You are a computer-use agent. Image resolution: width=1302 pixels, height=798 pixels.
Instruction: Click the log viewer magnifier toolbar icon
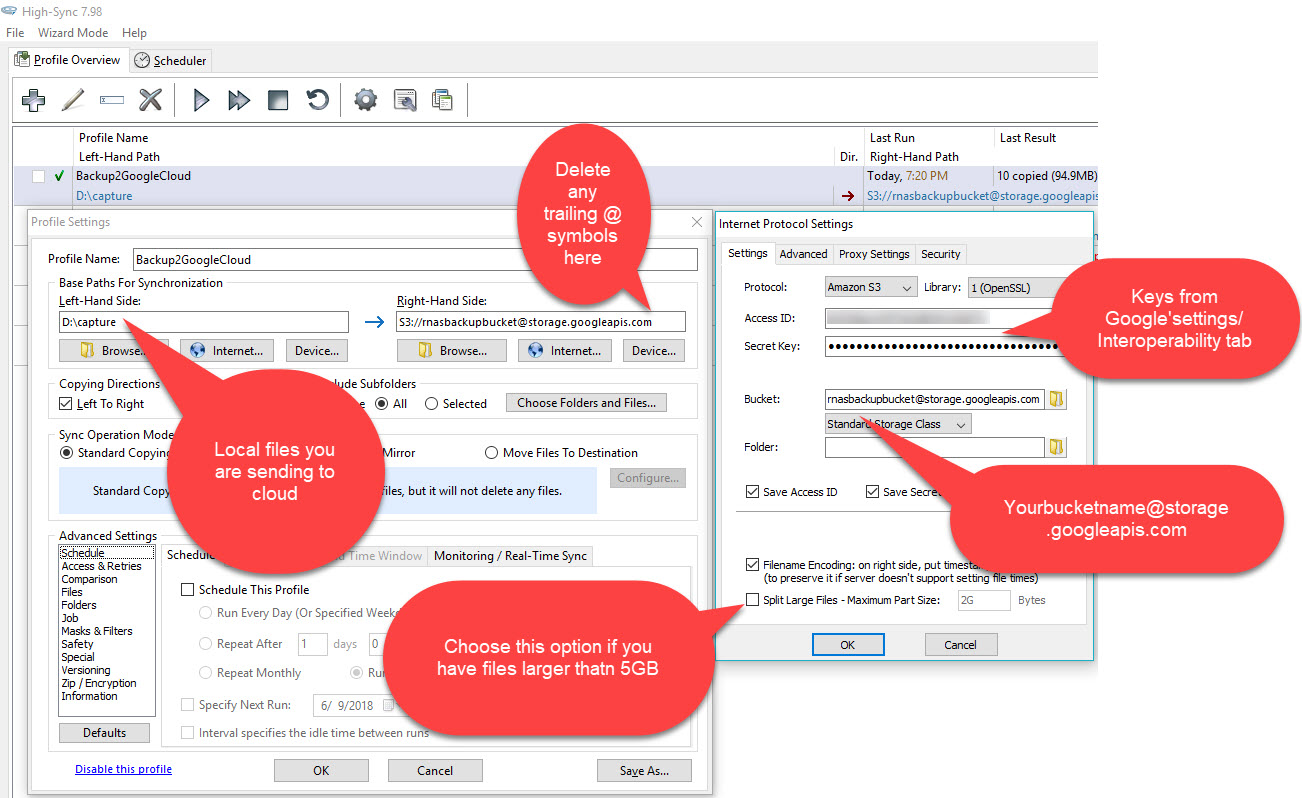click(404, 100)
